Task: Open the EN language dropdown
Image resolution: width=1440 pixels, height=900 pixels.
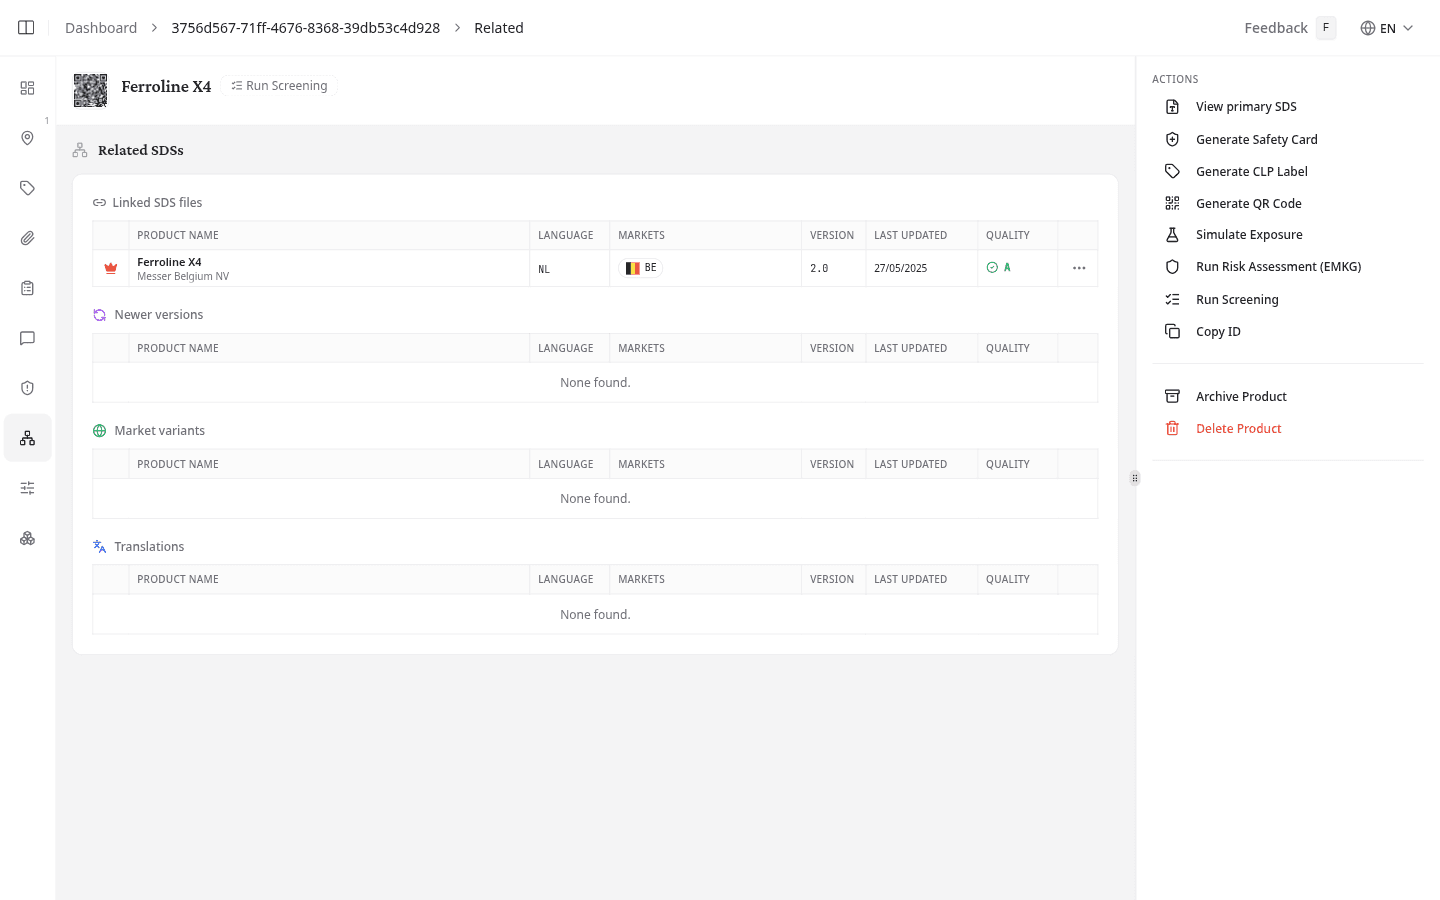Action: point(1387,28)
